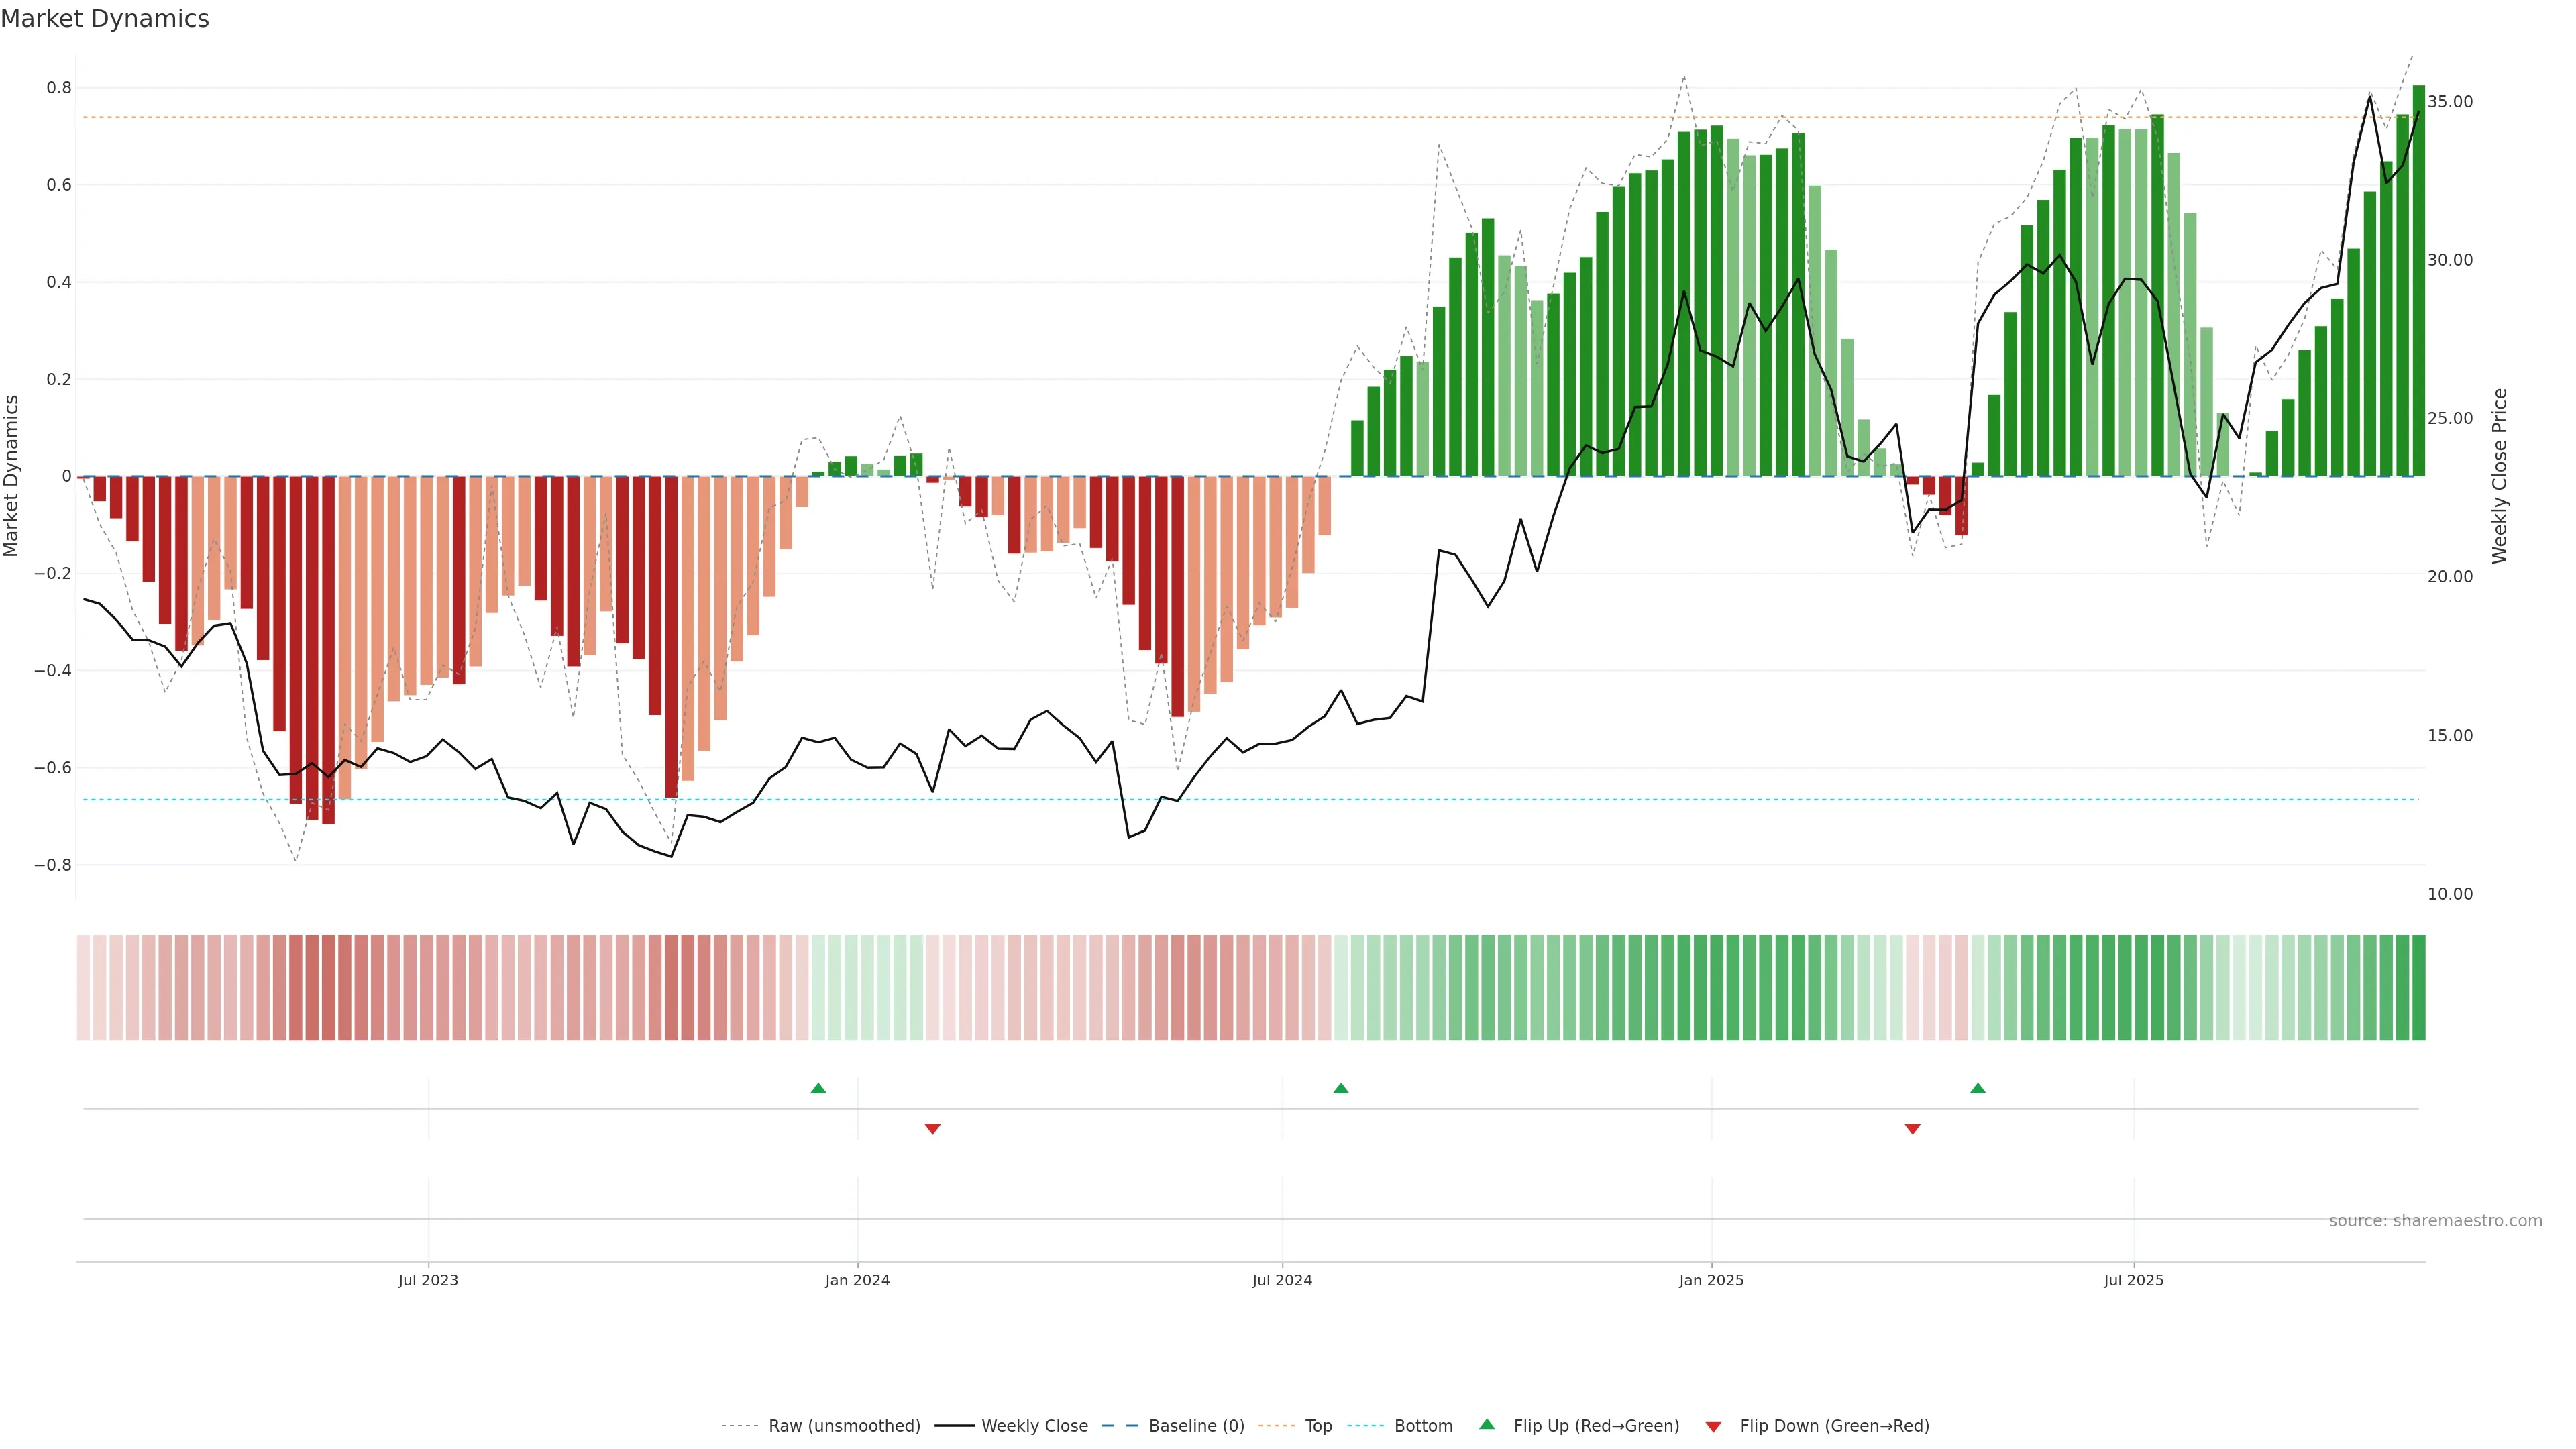Click the Market Dynamics chart title
Screen dimensions: 2576x1449
pos(105,19)
